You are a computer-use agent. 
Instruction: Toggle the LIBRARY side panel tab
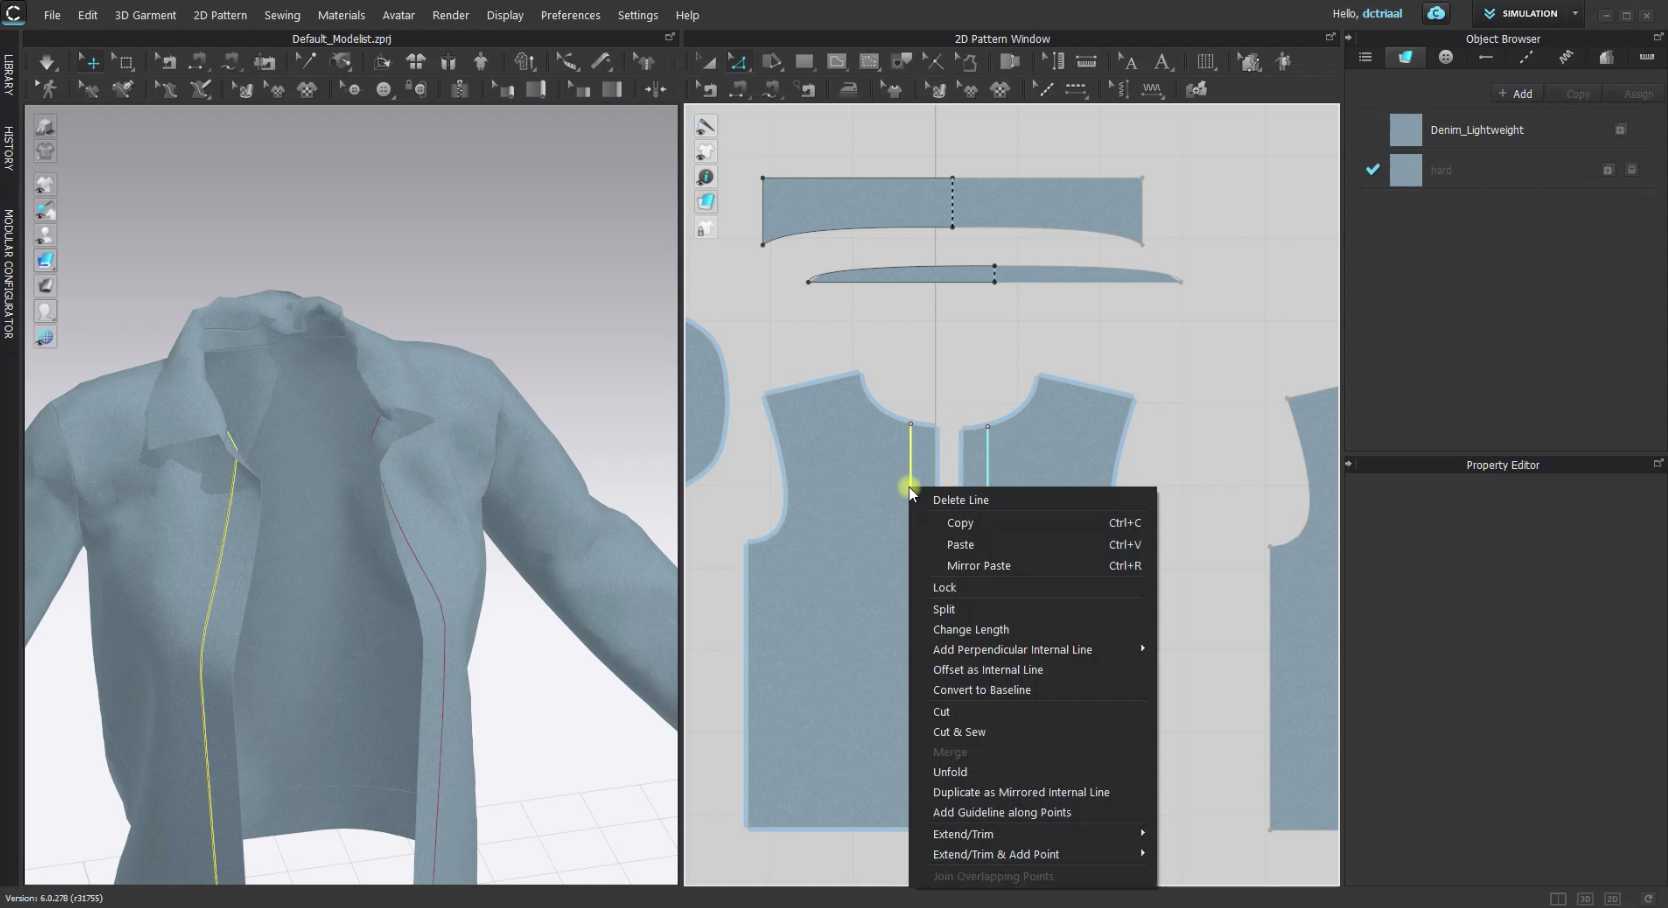pyautogui.click(x=9, y=75)
